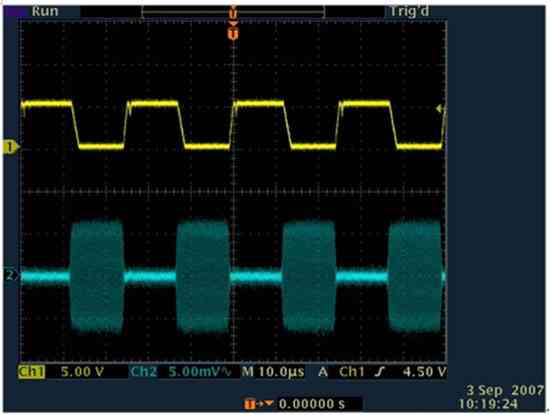Select the Ch1 label in readout bar
The width and height of the screenshot is (550, 415).
point(32,372)
